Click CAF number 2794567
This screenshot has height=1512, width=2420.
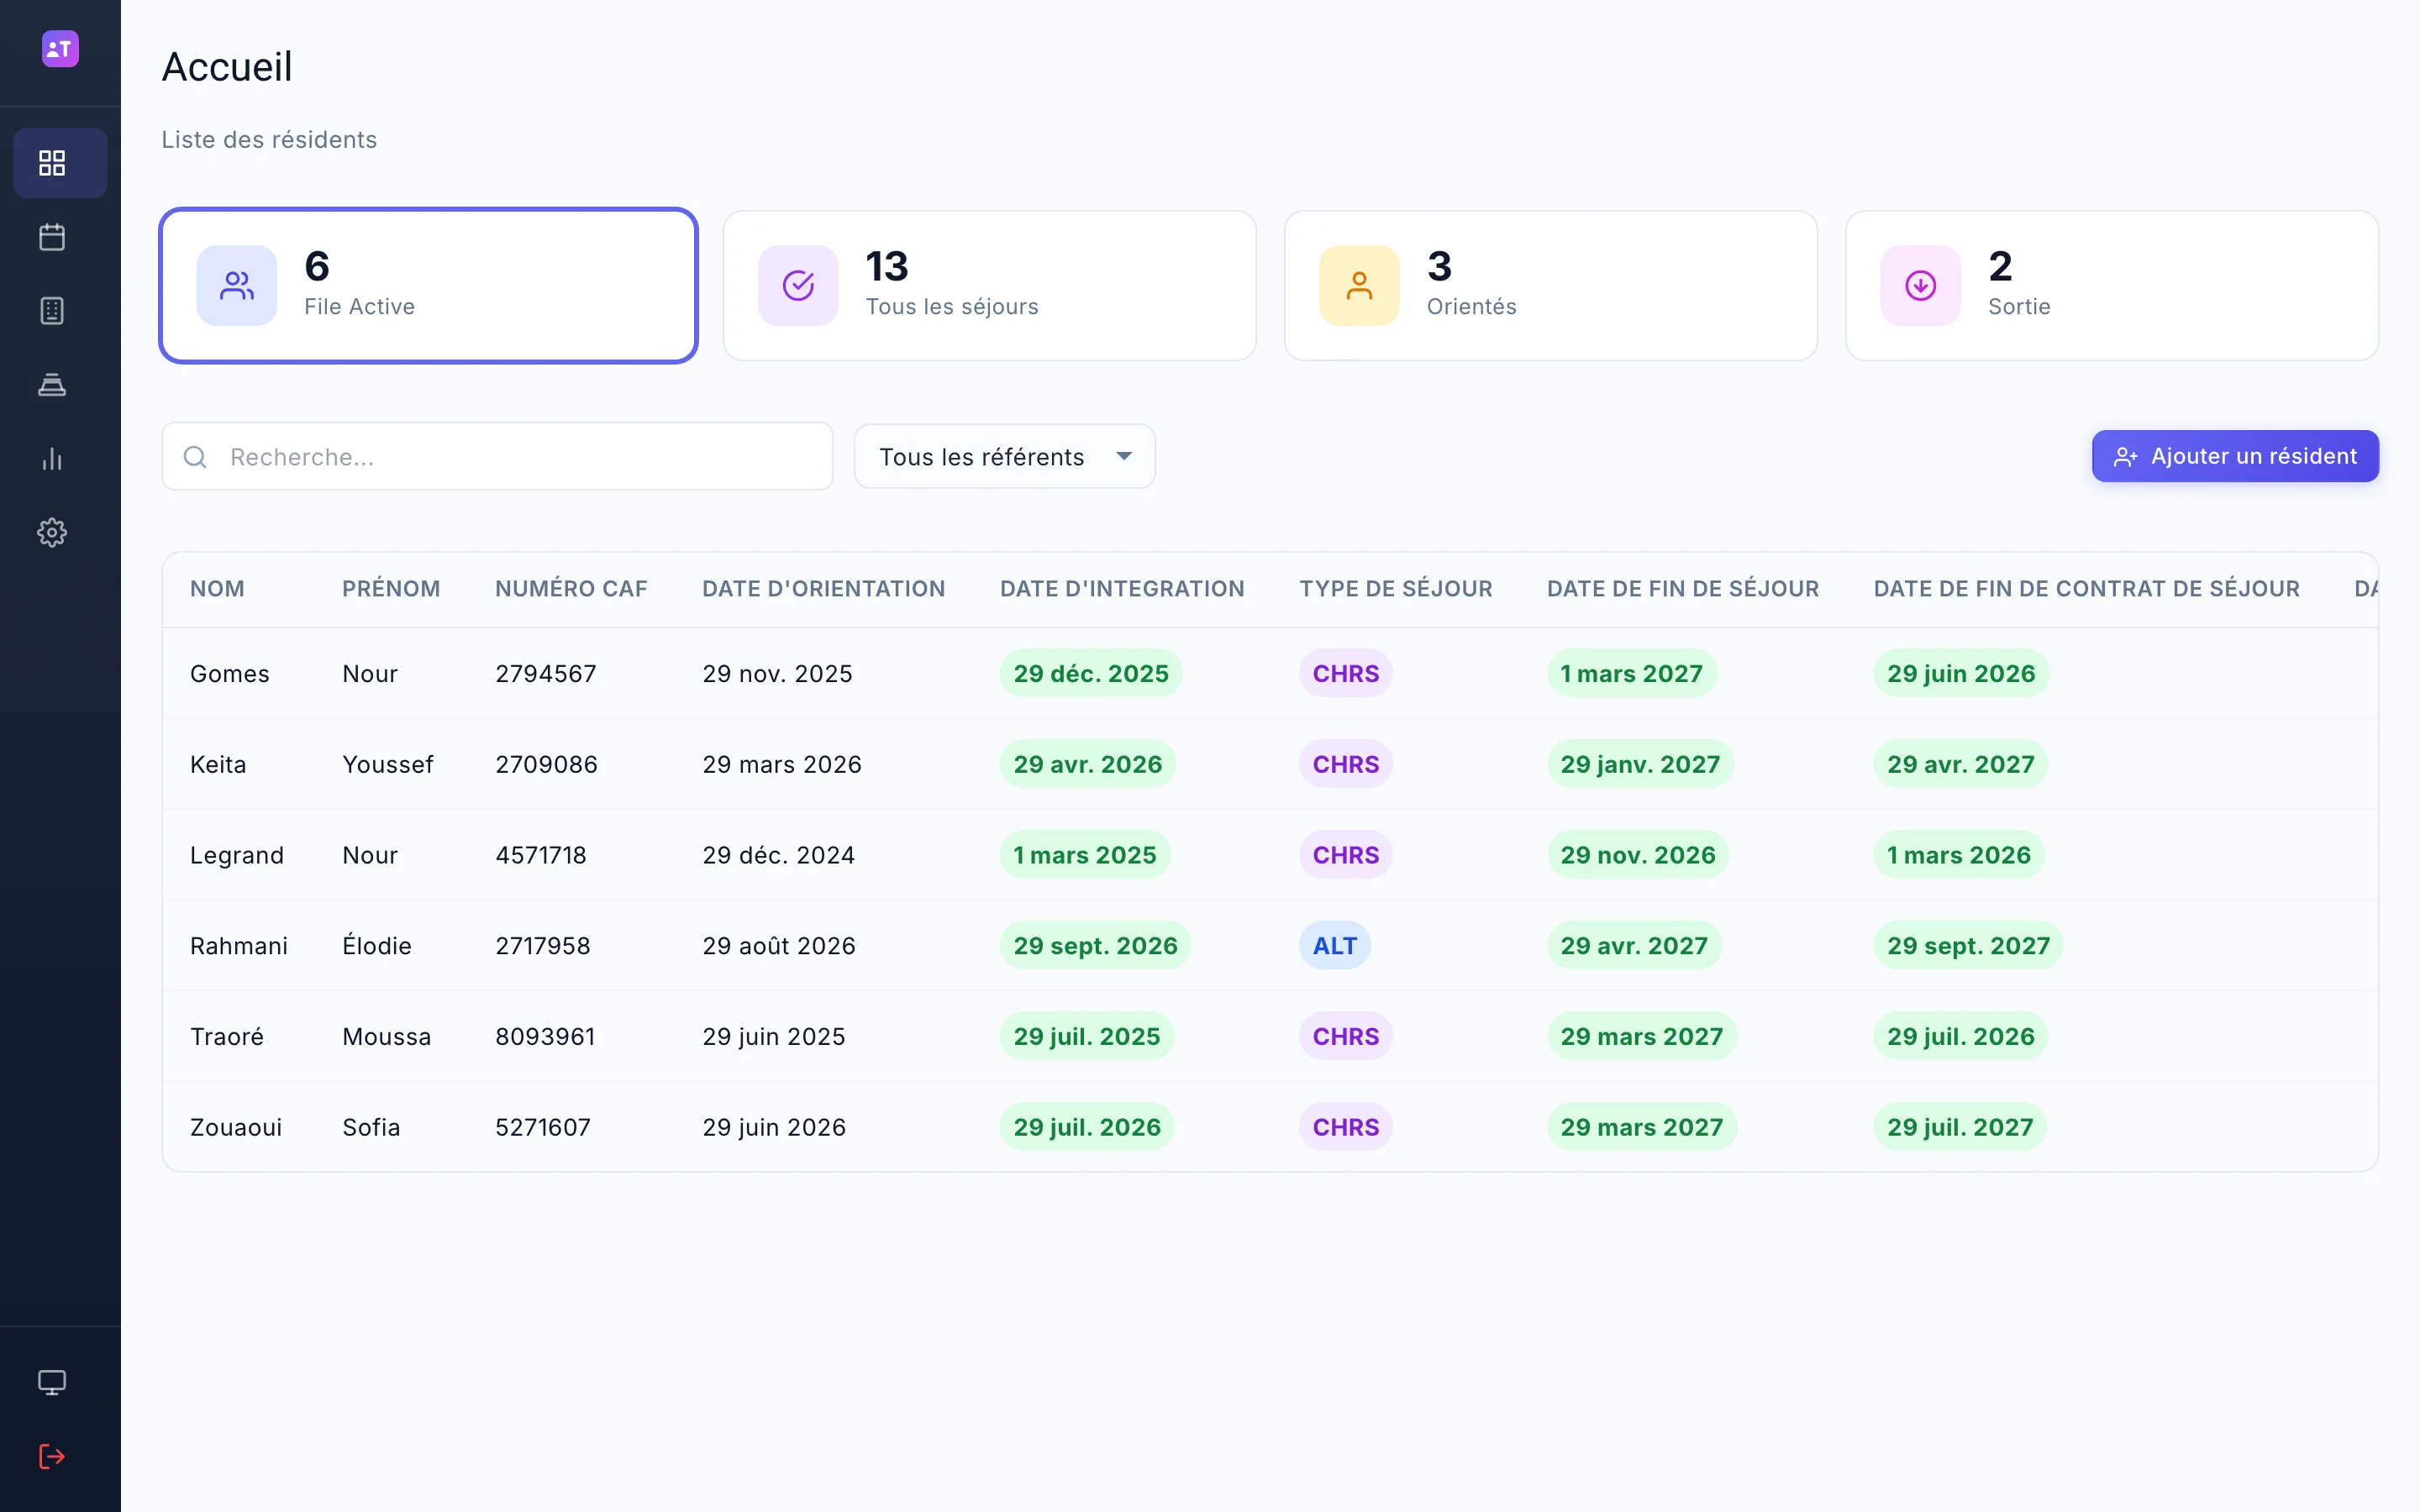(x=545, y=673)
